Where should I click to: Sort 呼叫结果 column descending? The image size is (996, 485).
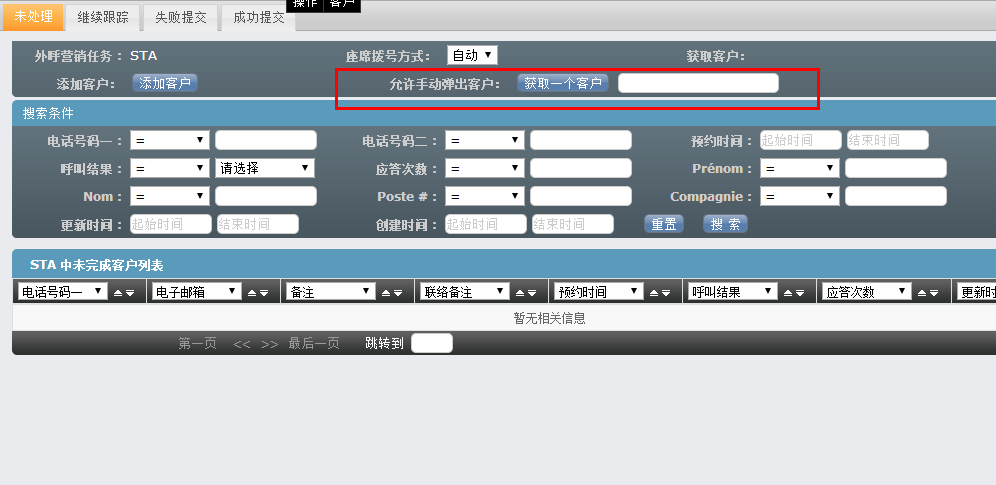[x=801, y=293]
